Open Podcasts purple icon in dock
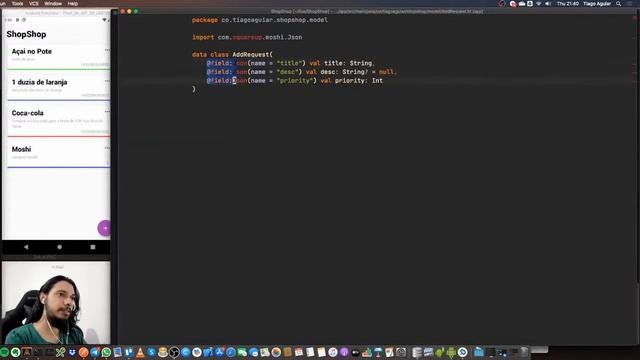The image size is (640, 360). point(344,352)
